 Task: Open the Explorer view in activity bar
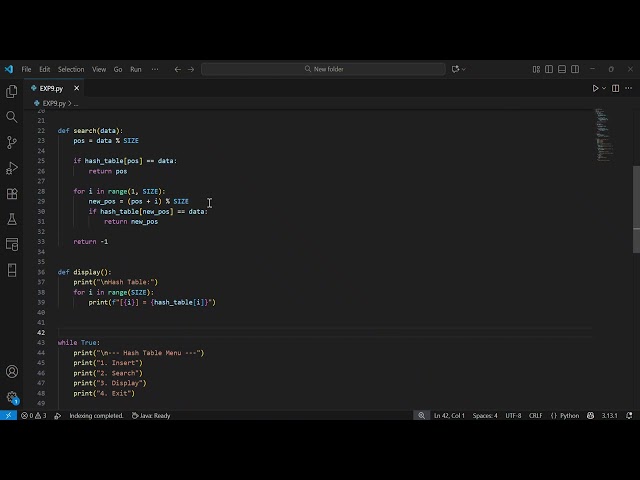pyautogui.click(x=12, y=91)
